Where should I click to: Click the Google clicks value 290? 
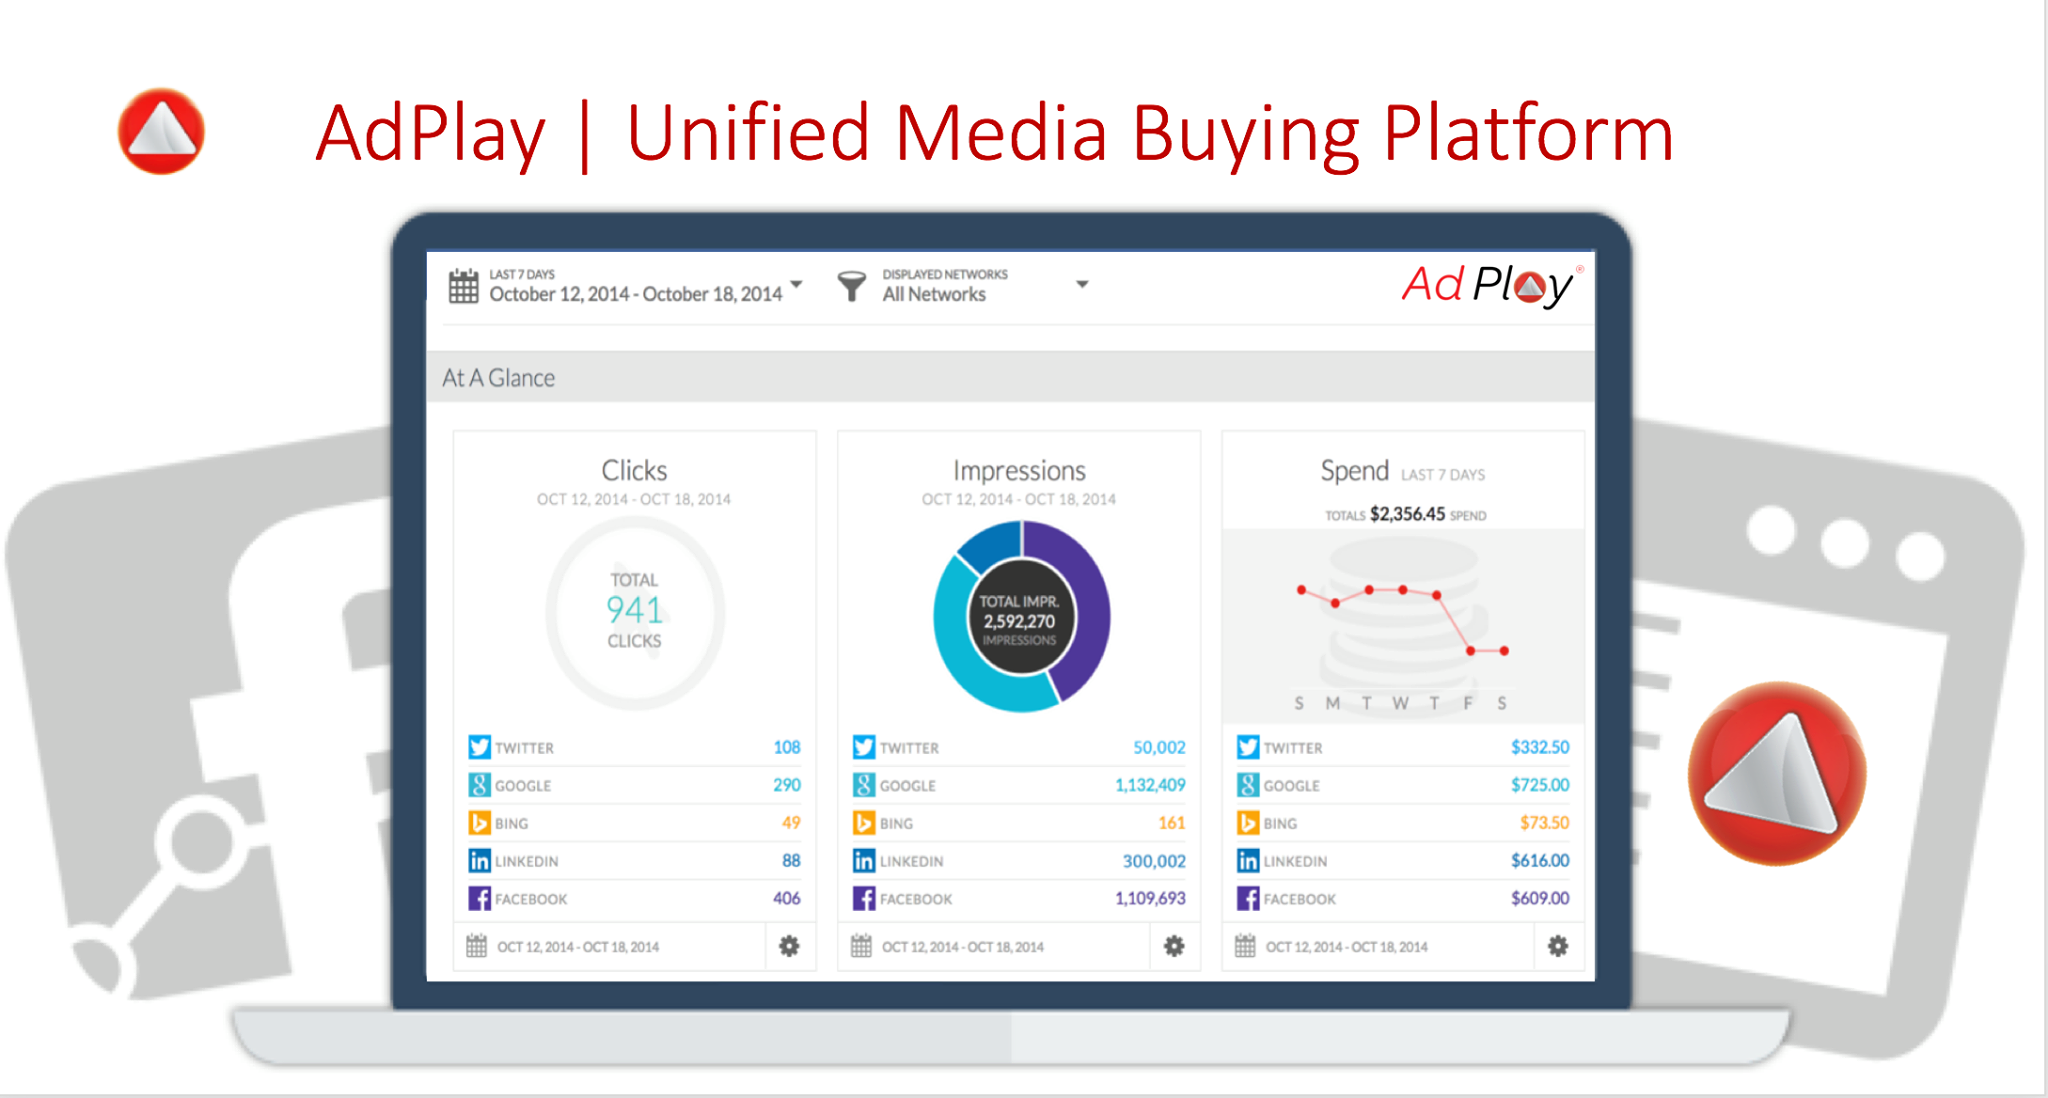pos(787,785)
